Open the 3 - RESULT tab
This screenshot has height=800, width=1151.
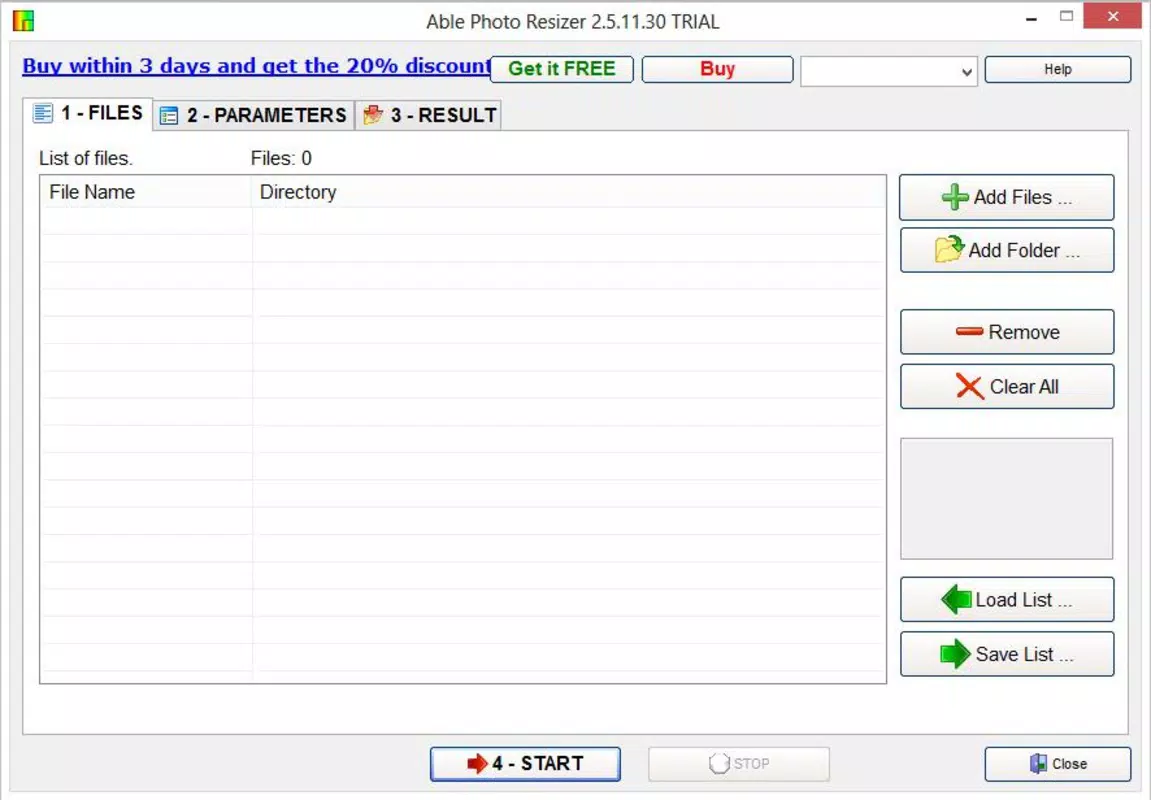pyautogui.click(x=429, y=115)
